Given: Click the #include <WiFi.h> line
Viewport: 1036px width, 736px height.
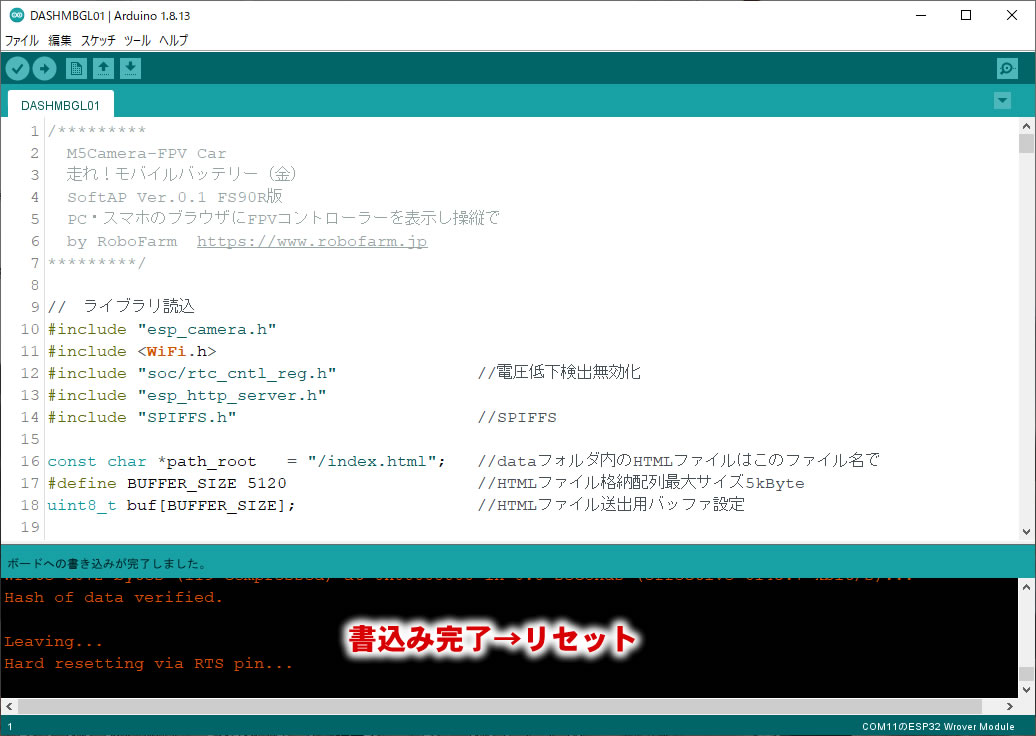Looking at the screenshot, I should coord(131,351).
